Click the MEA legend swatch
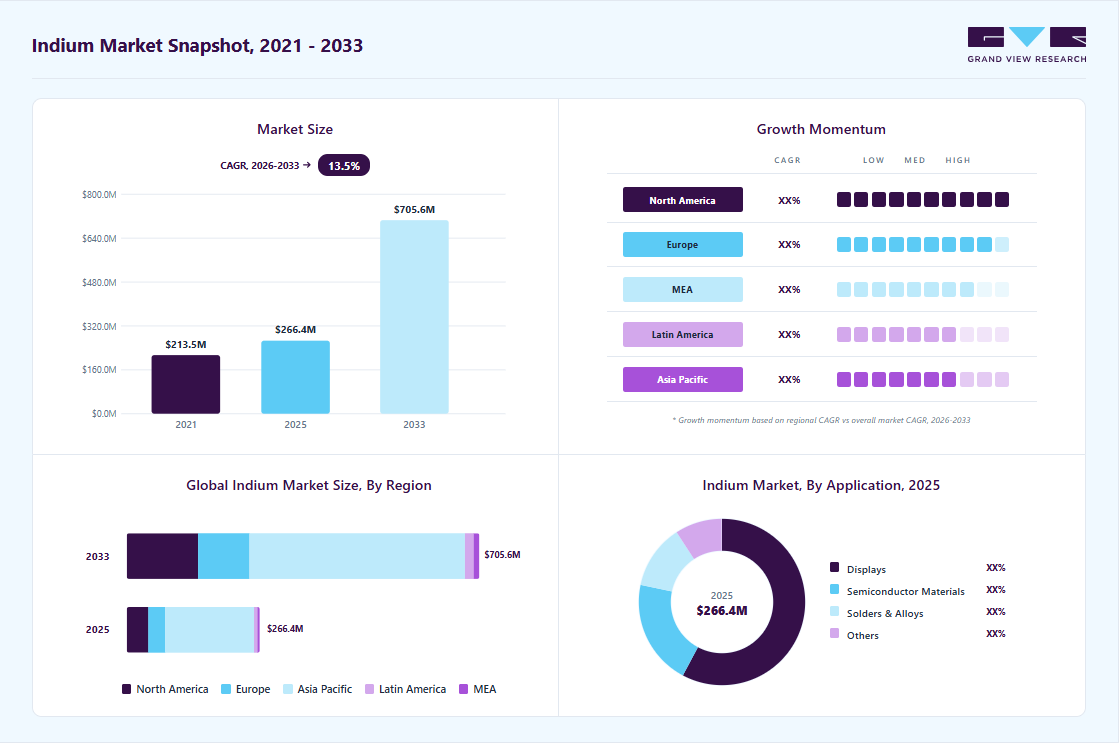The height and width of the screenshot is (745, 1119). 464,689
